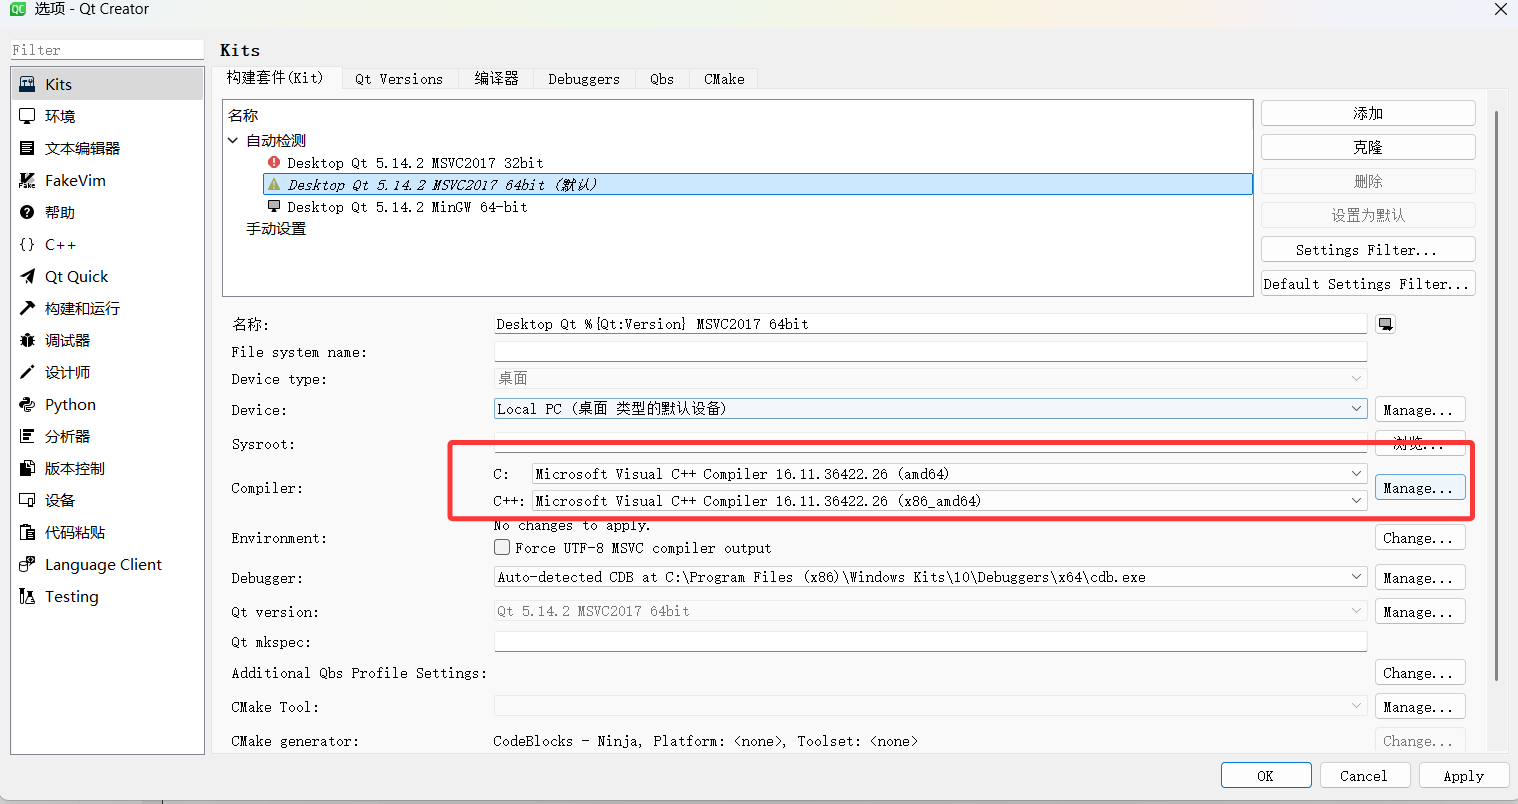Open Default Settings Filter... dialog
Screen dimensions: 1518x804
(x=1368, y=283)
